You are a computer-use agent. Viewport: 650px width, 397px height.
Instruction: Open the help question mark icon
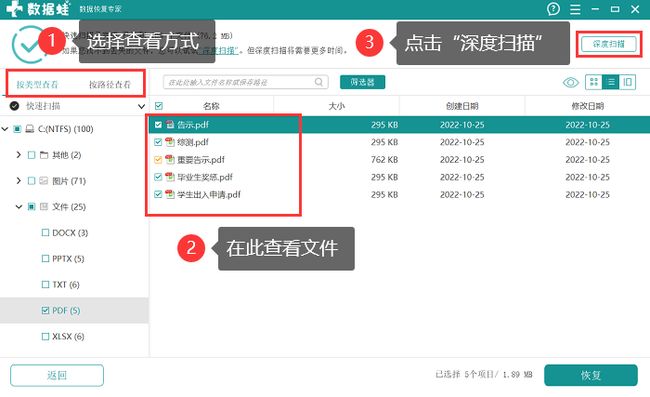tap(553, 9)
